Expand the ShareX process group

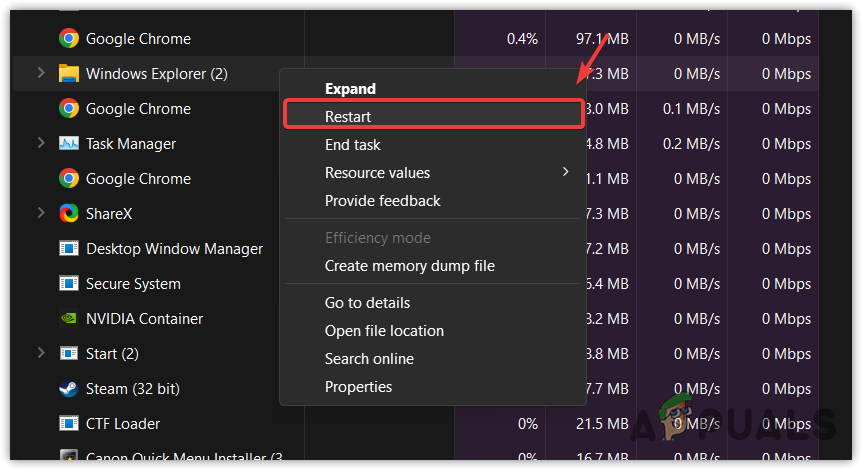[x=41, y=213]
